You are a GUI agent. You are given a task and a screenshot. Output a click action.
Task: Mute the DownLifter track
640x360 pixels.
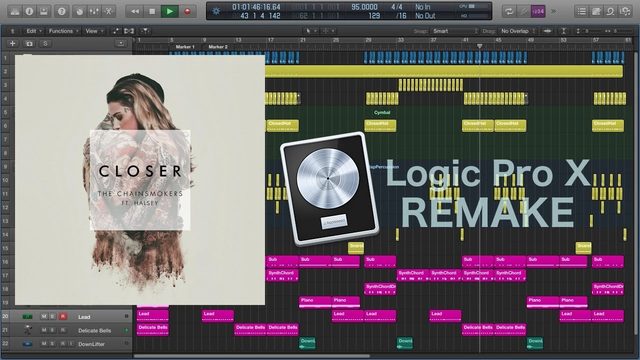(x=44, y=344)
